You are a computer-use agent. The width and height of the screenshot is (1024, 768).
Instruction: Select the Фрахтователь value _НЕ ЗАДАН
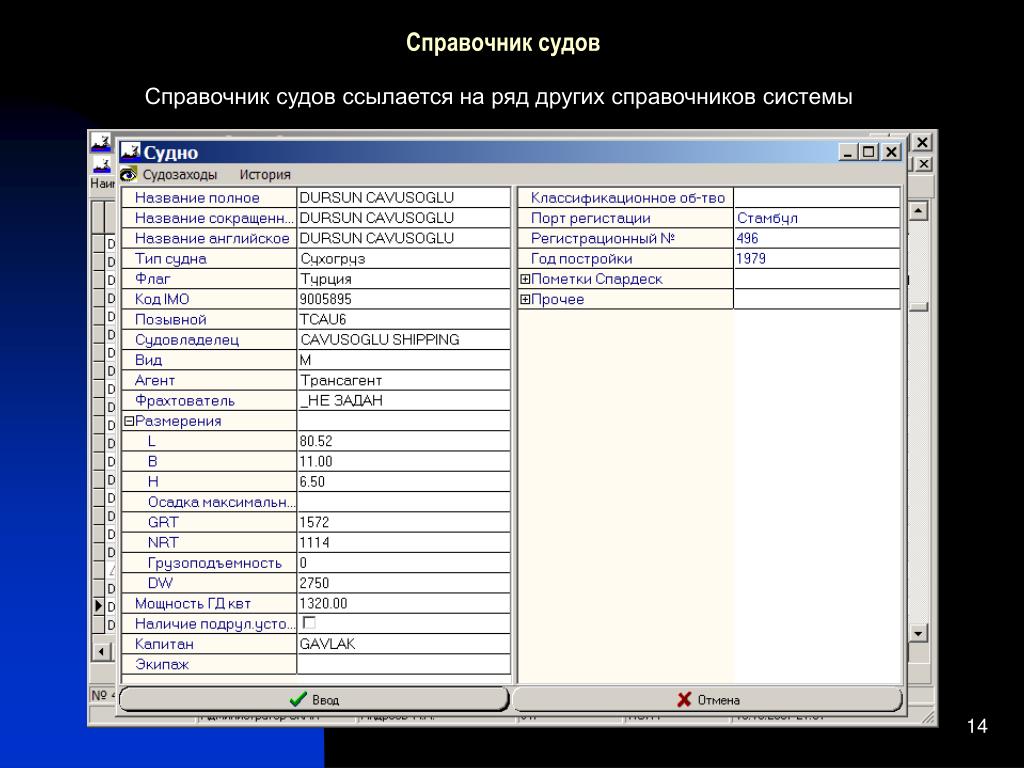coord(404,400)
